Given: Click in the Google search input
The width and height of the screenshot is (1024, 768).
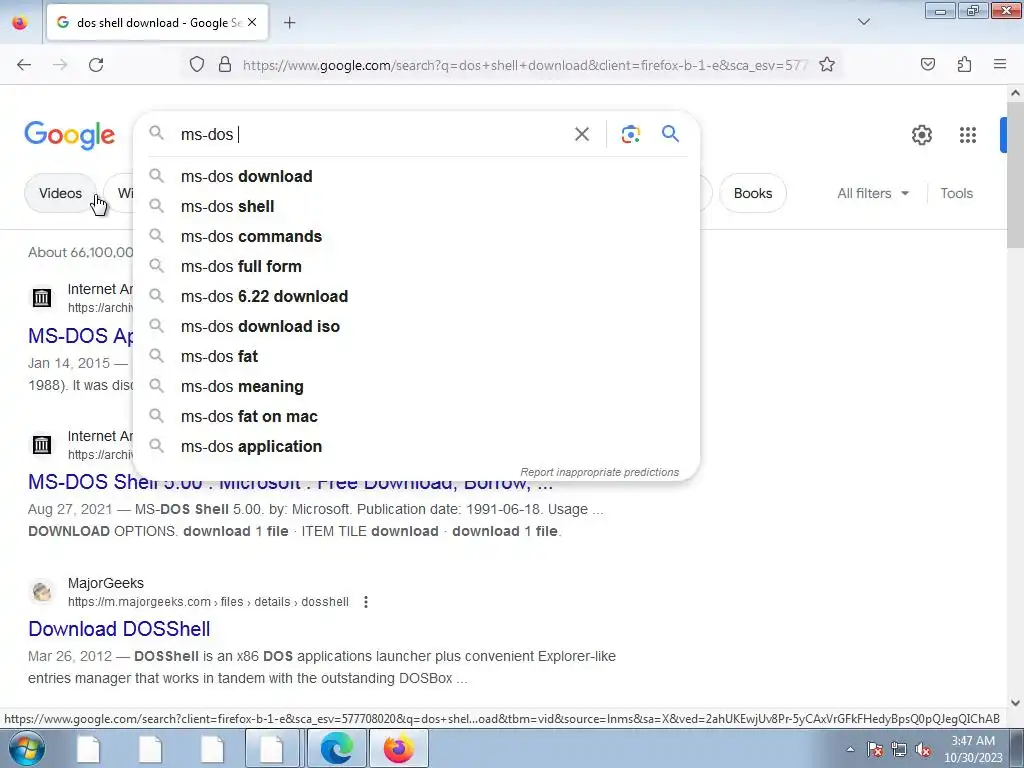Looking at the screenshot, I should click(x=372, y=135).
